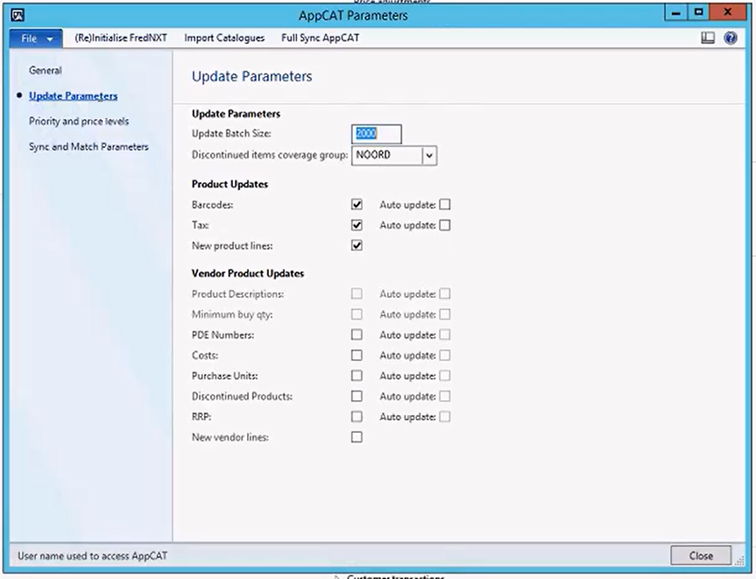Open the Help icon

(730, 38)
